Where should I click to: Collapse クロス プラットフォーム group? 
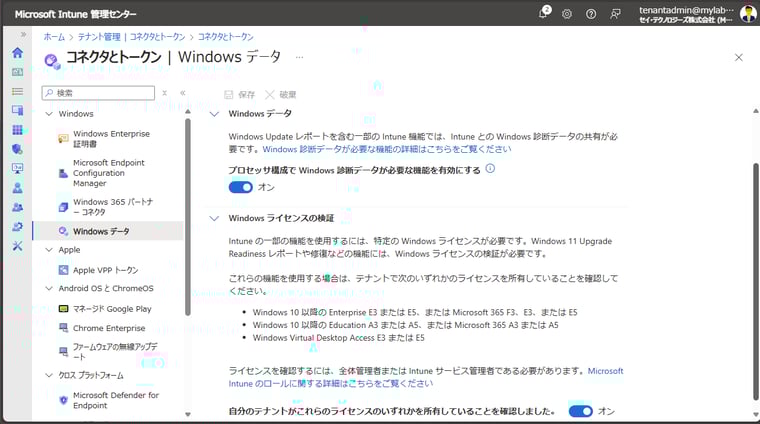click(49, 376)
